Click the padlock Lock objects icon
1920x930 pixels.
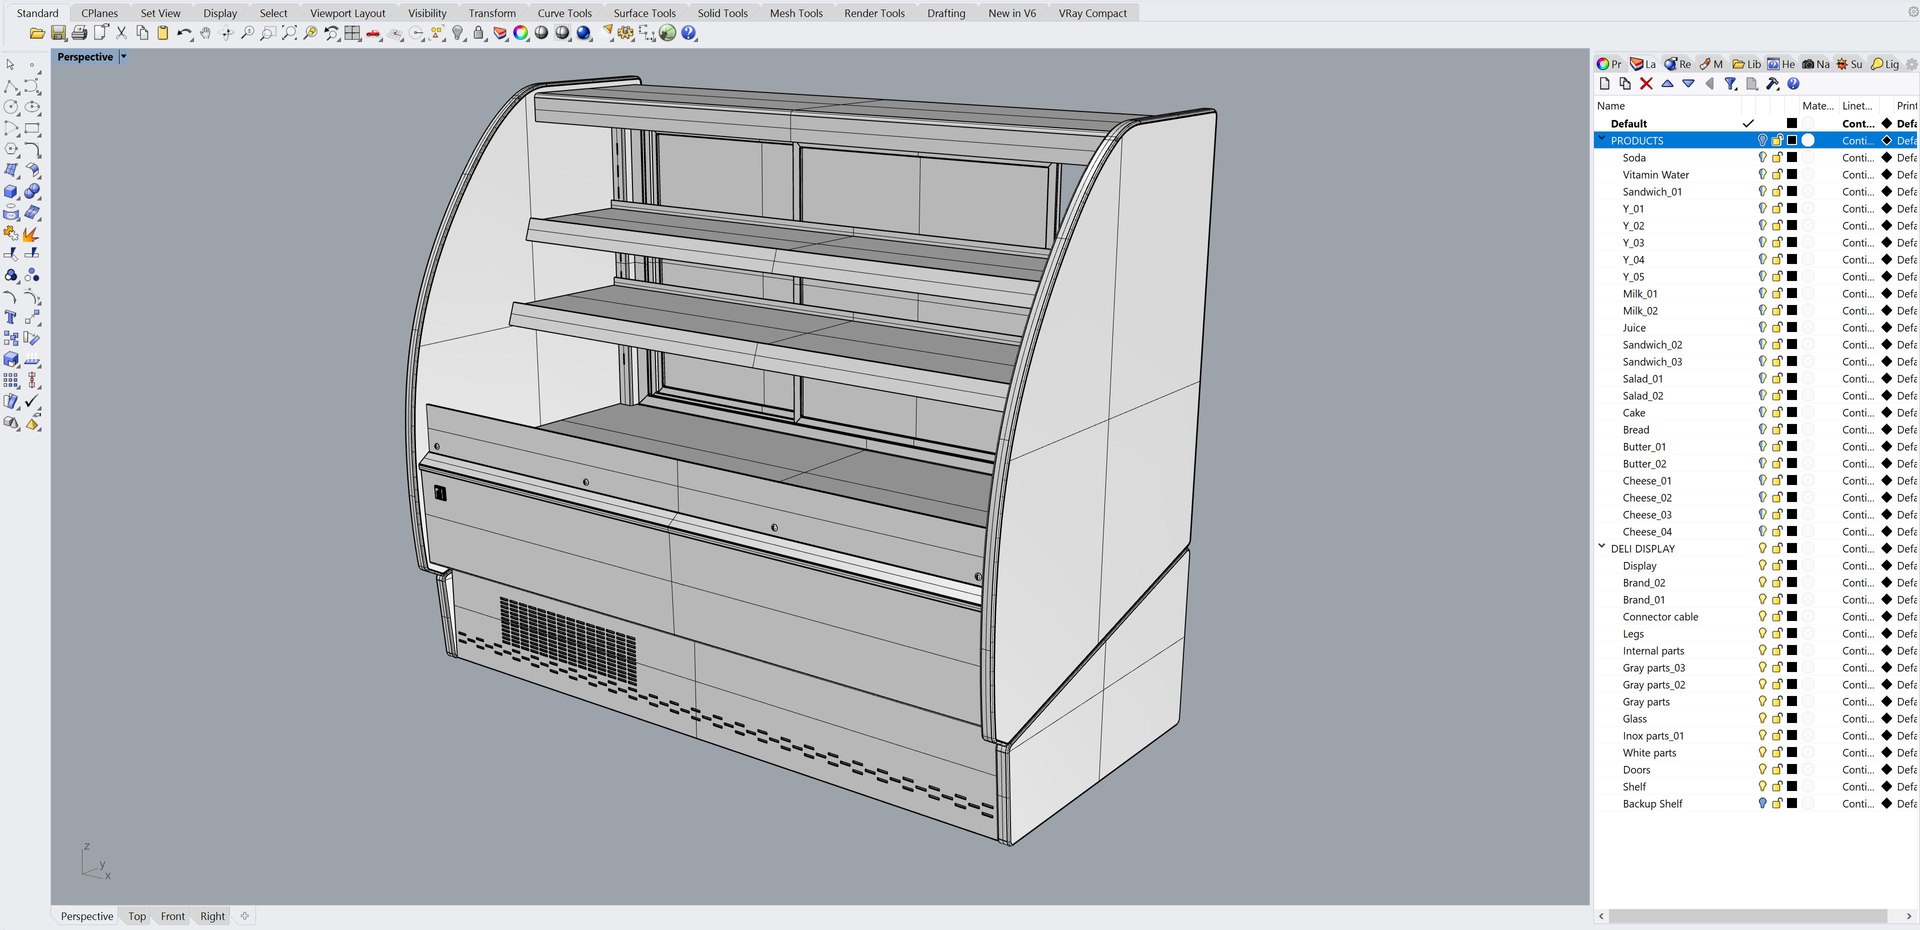point(479,33)
